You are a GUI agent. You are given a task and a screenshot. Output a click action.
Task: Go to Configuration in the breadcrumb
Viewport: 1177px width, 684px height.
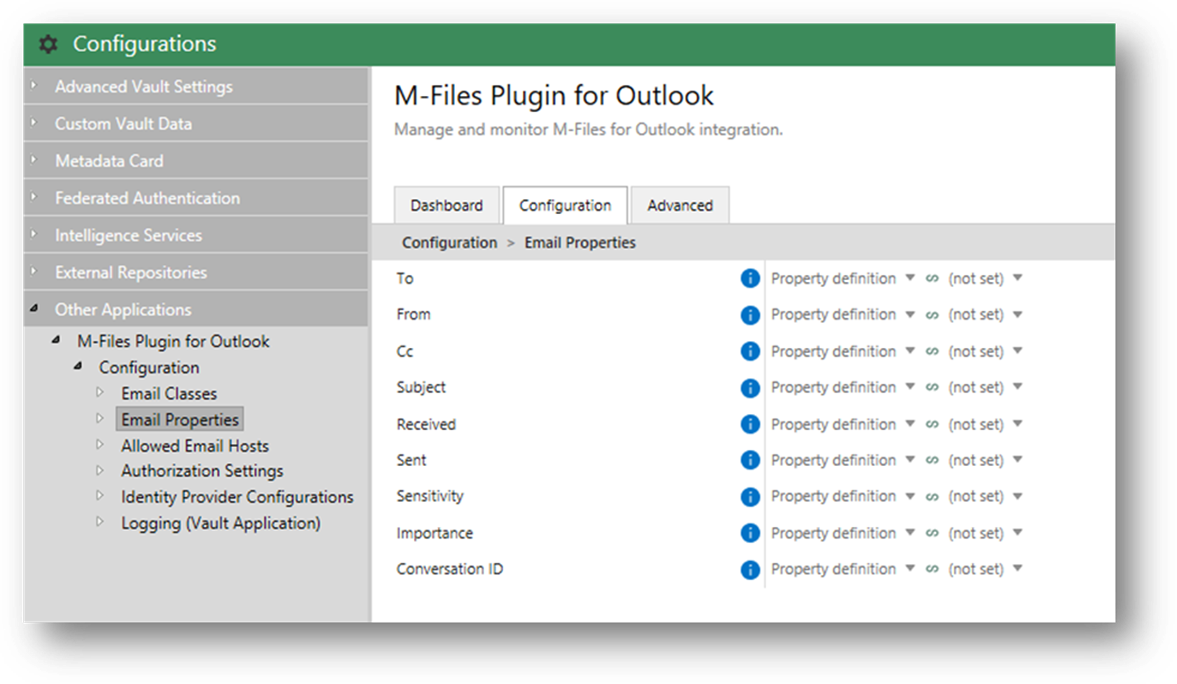pos(450,243)
